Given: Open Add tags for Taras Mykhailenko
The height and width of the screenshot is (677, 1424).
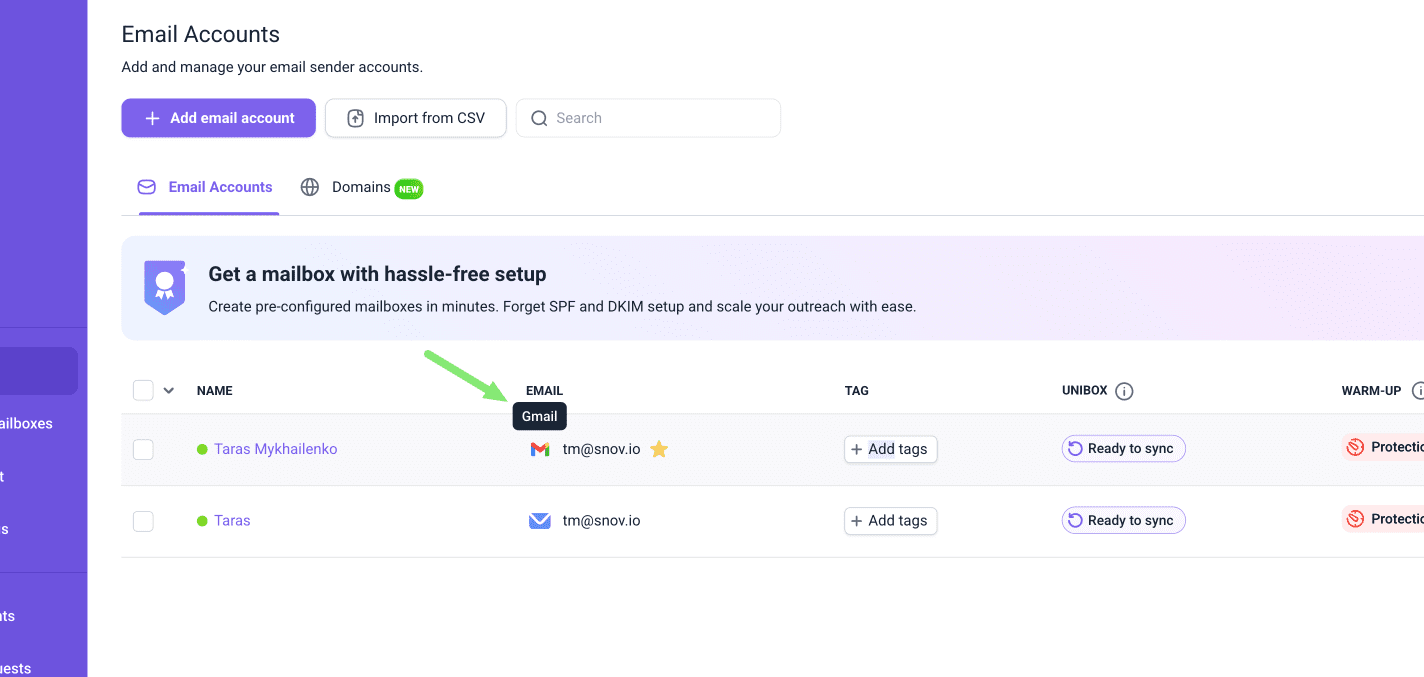Looking at the screenshot, I should [x=890, y=449].
